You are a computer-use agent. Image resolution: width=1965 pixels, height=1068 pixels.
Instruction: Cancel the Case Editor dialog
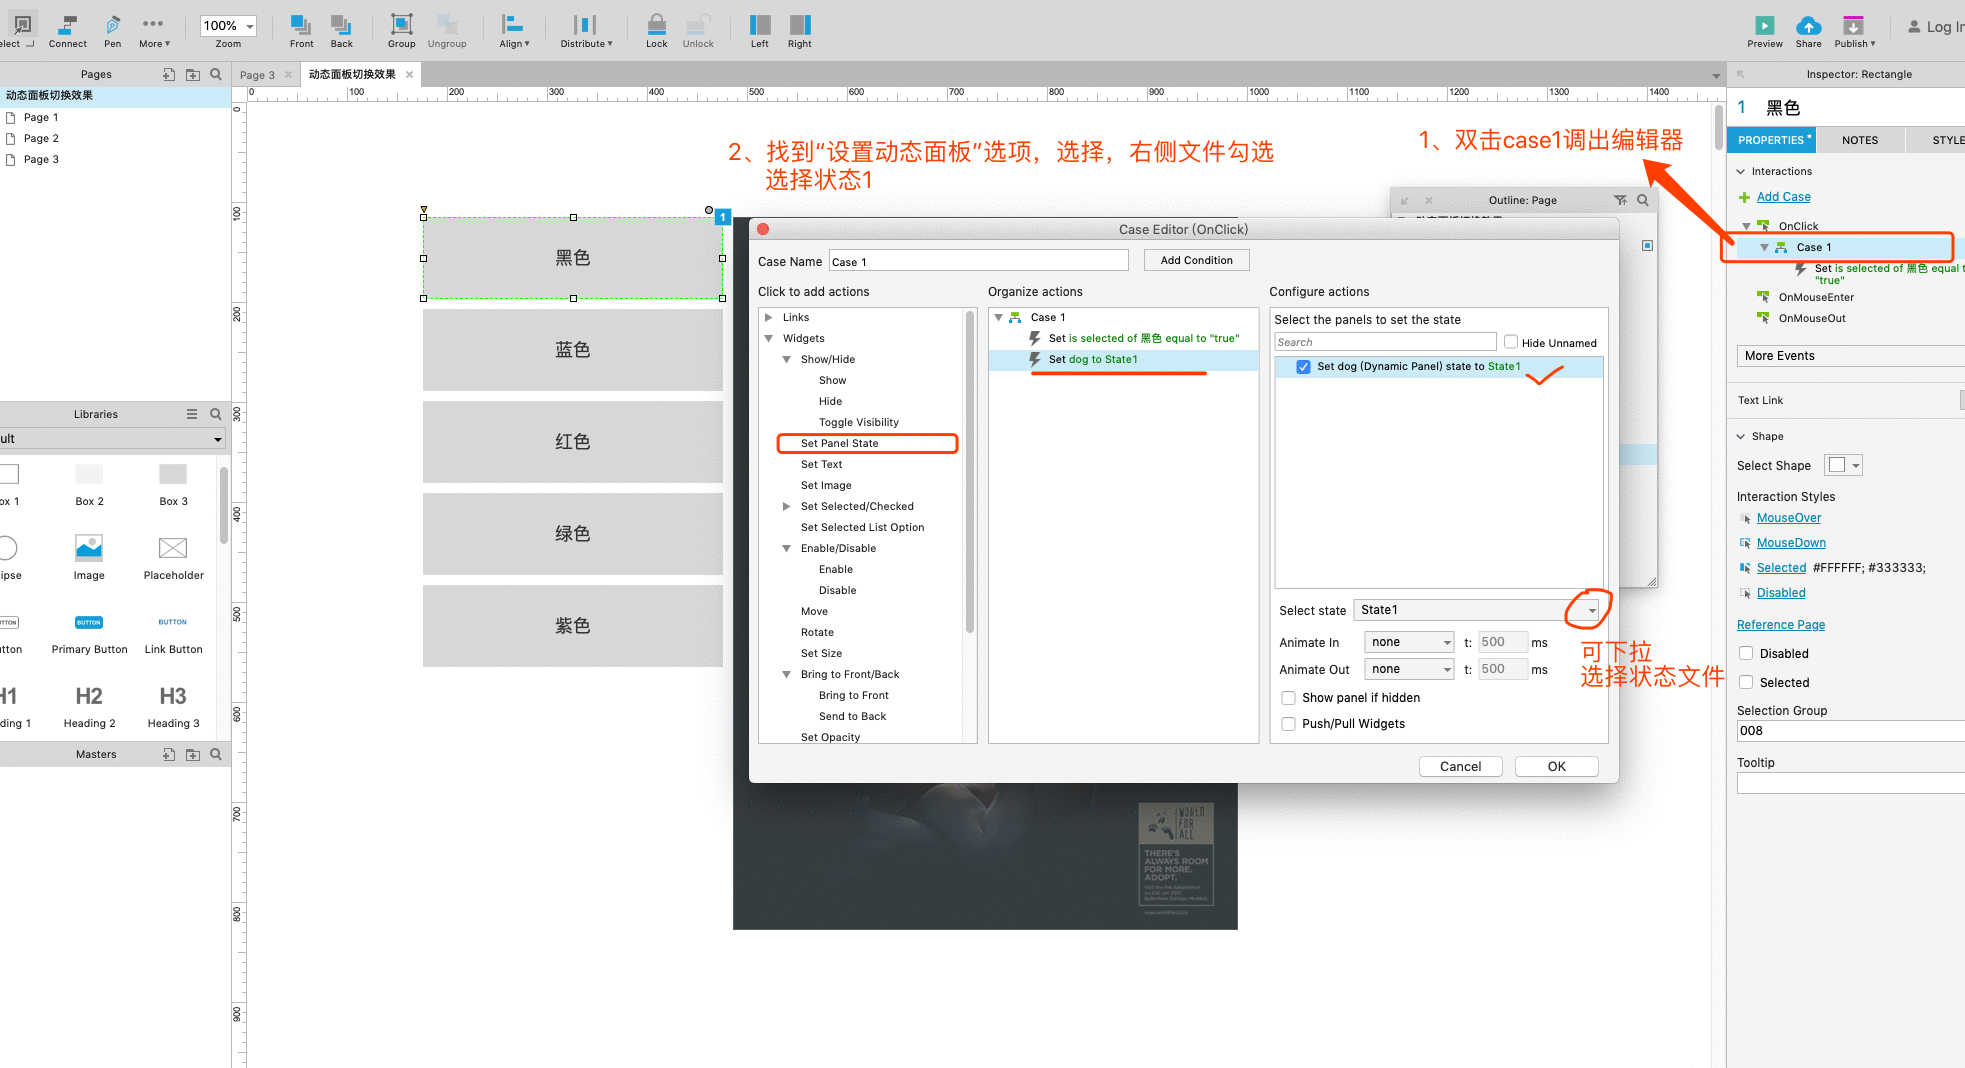[x=1460, y=766]
